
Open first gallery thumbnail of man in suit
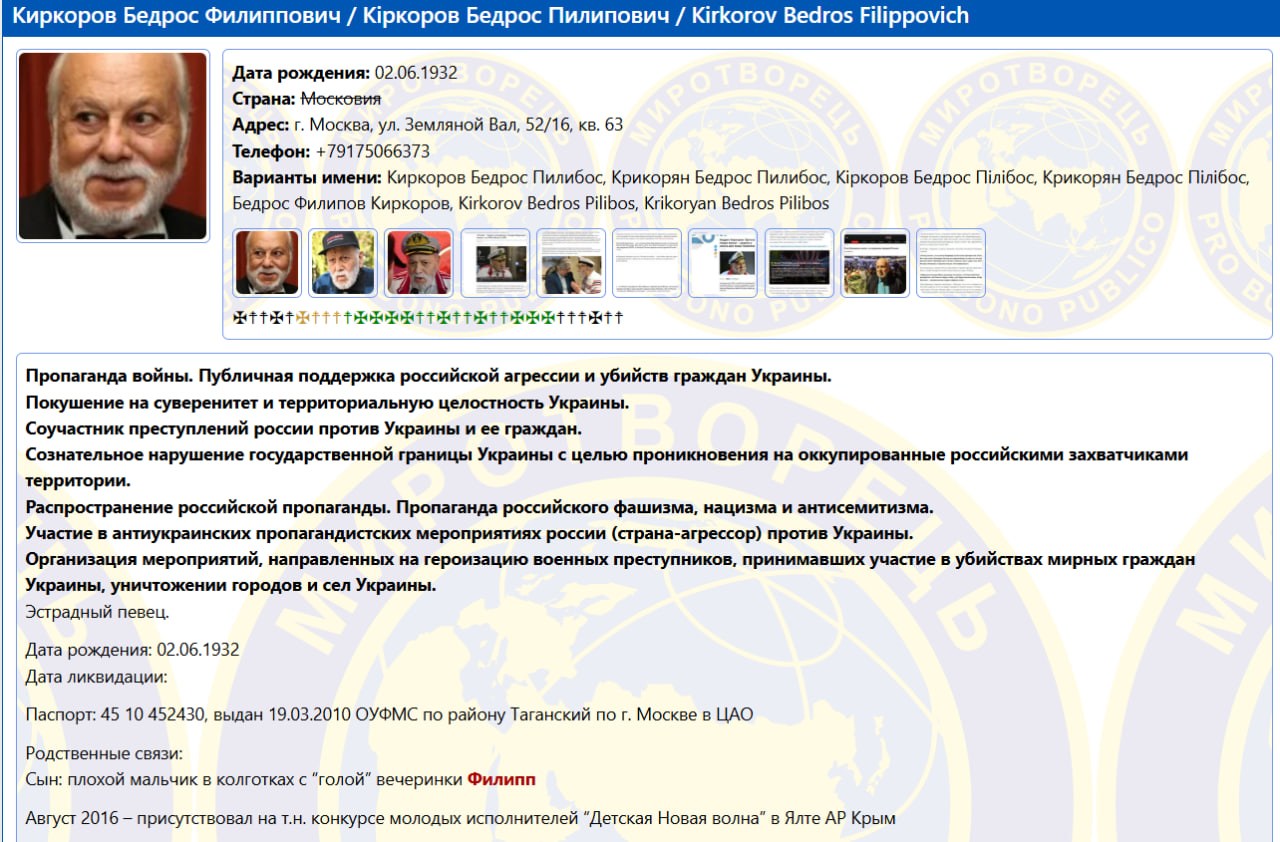coord(267,263)
